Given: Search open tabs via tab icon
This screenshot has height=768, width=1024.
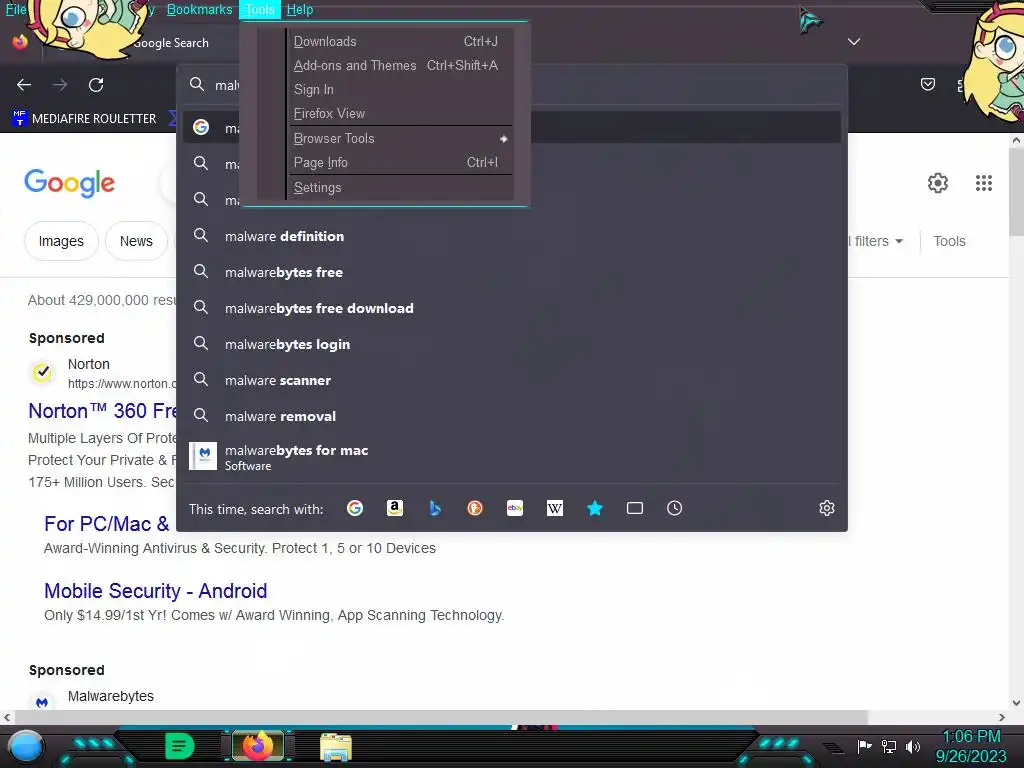Looking at the screenshot, I should pos(635,508).
